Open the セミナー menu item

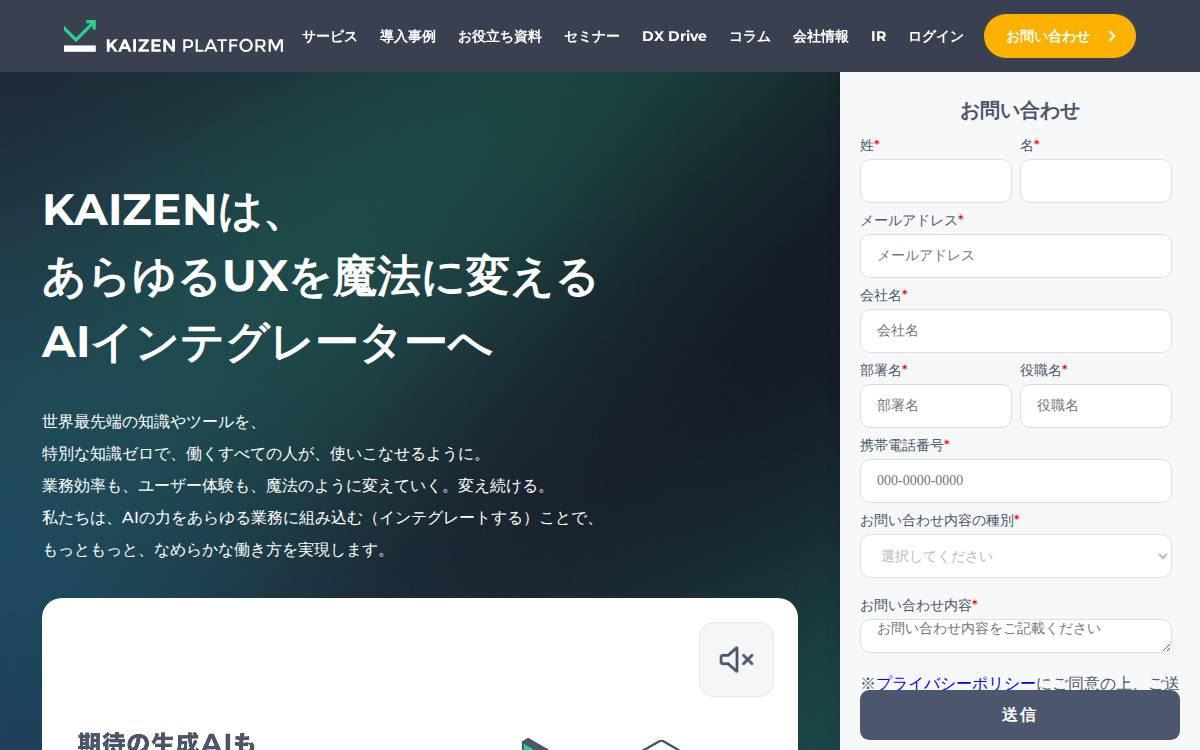click(591, 36)
